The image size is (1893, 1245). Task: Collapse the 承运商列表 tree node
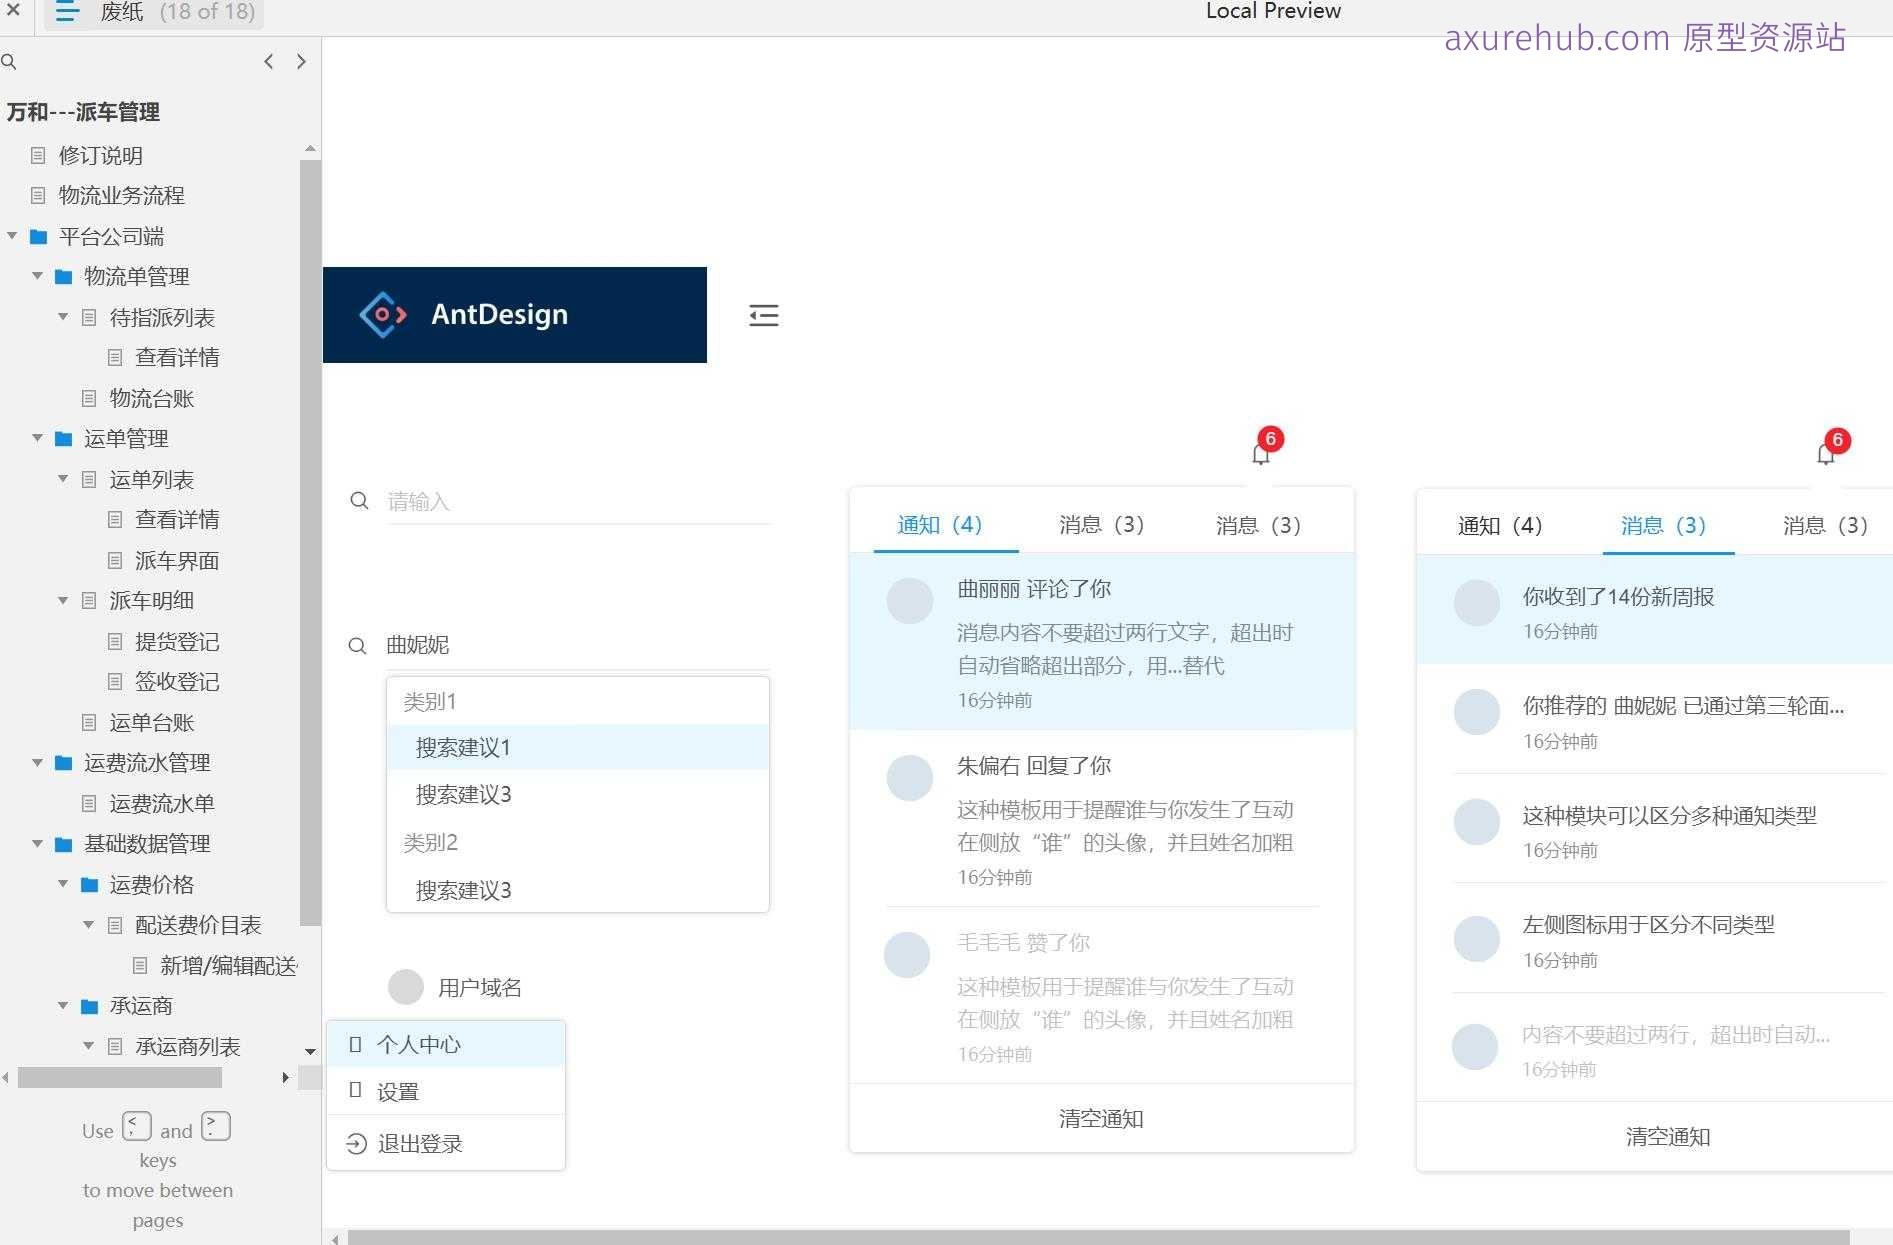[86, 1046]
